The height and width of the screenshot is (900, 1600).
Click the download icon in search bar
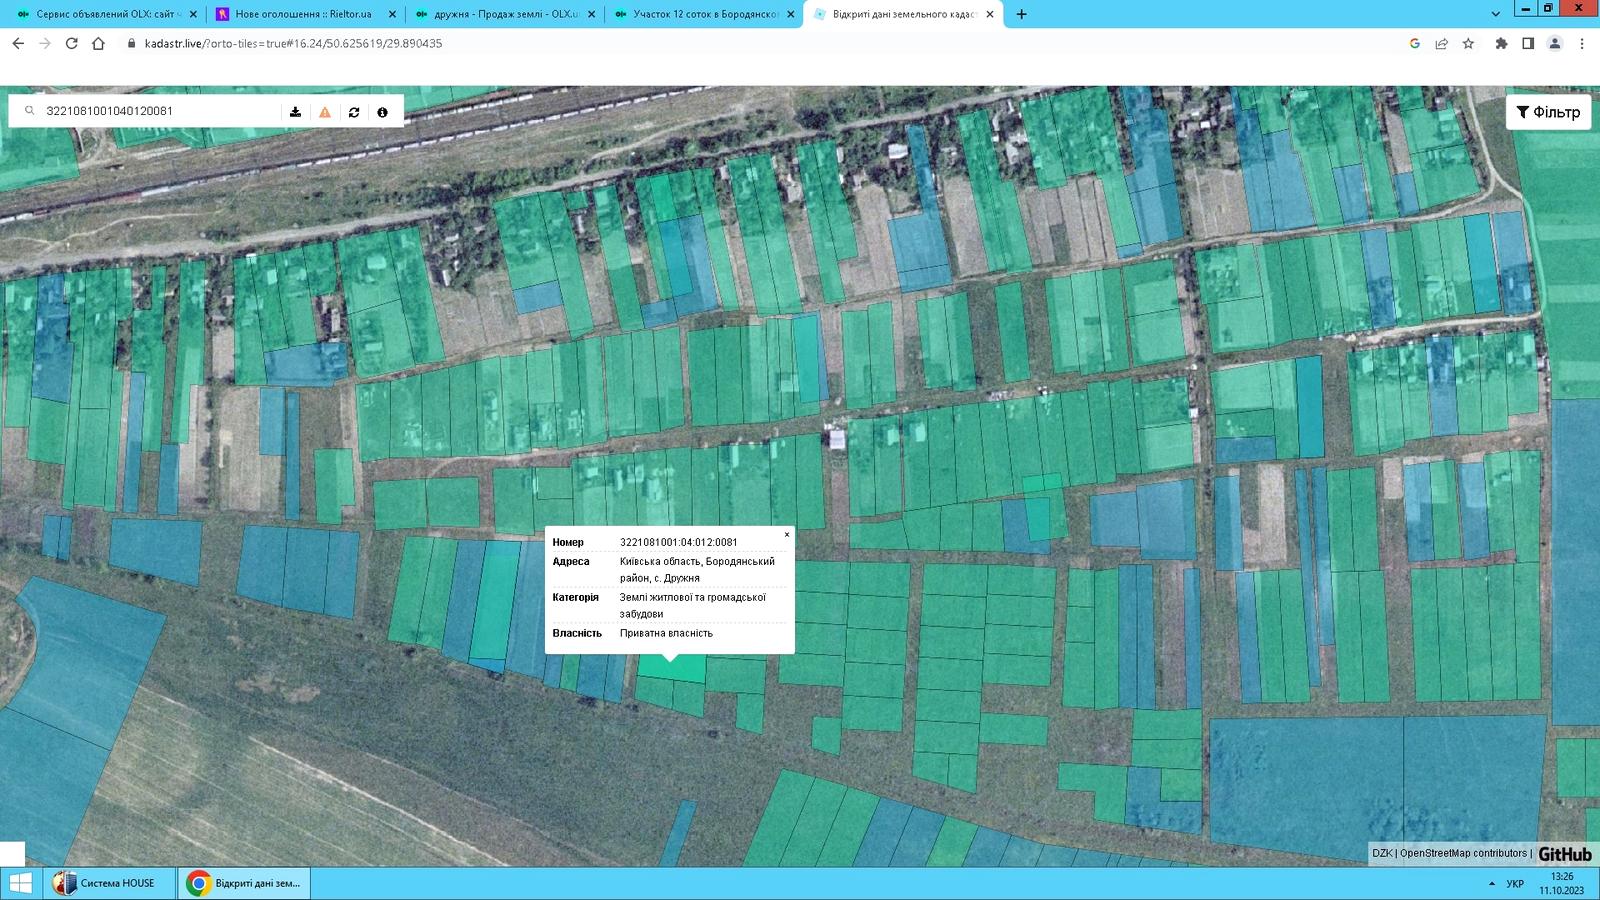pos(295,112)
